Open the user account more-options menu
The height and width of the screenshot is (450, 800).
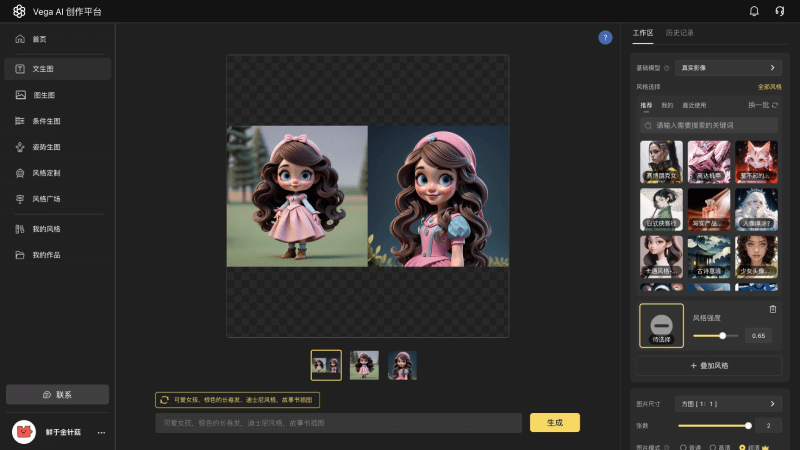pos(101,432)
